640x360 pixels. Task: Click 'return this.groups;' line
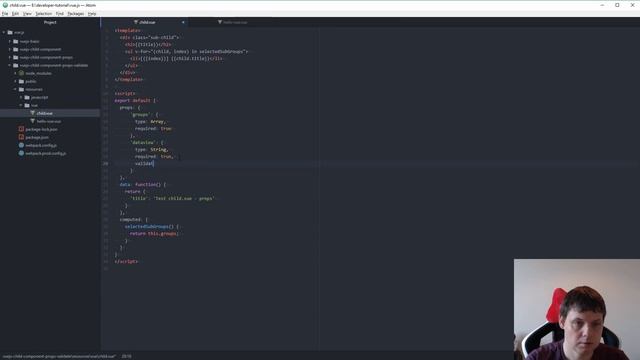pyautogui.click(x=154, y=233)
